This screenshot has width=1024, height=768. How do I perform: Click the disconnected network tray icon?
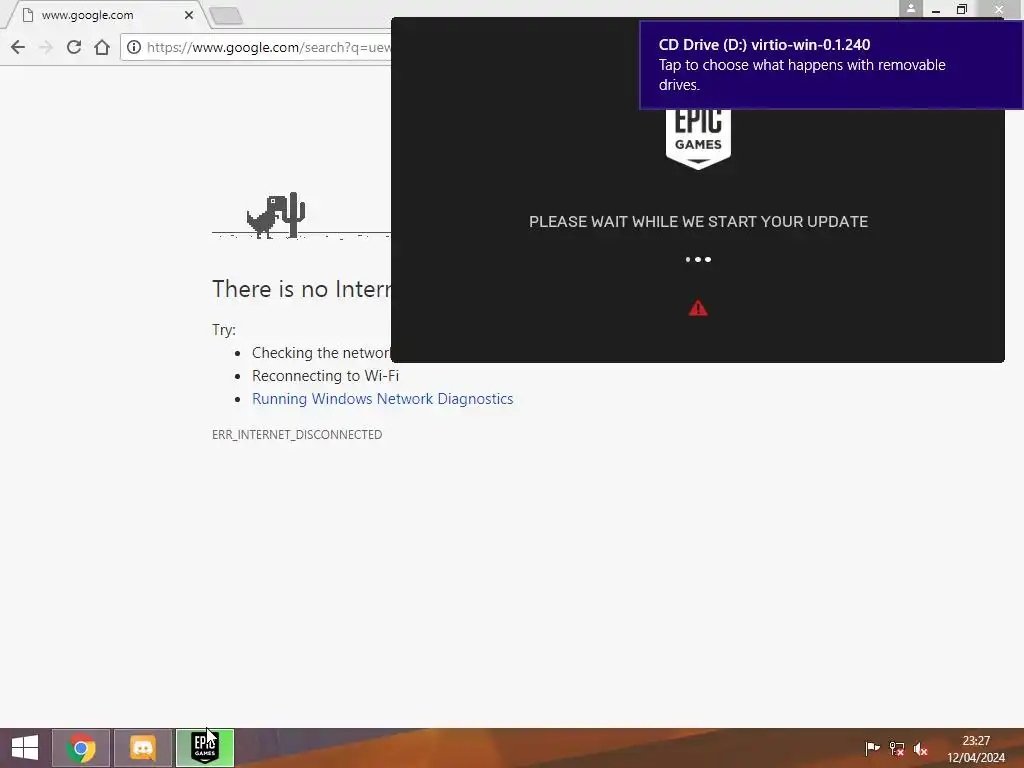click(897, 748)
